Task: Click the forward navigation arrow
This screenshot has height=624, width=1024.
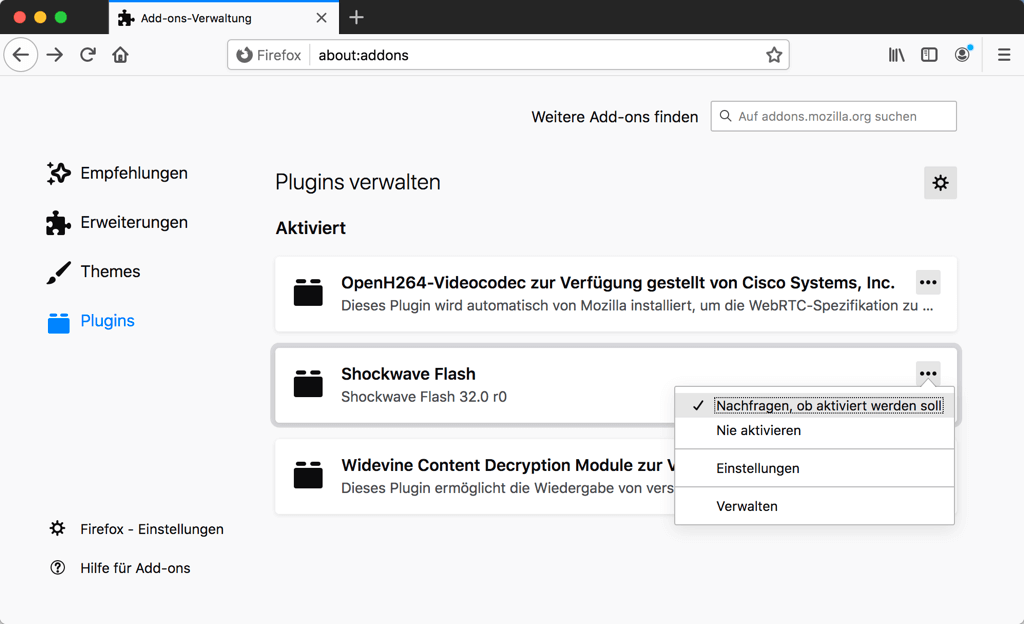Action: click(x=55, y=55)
